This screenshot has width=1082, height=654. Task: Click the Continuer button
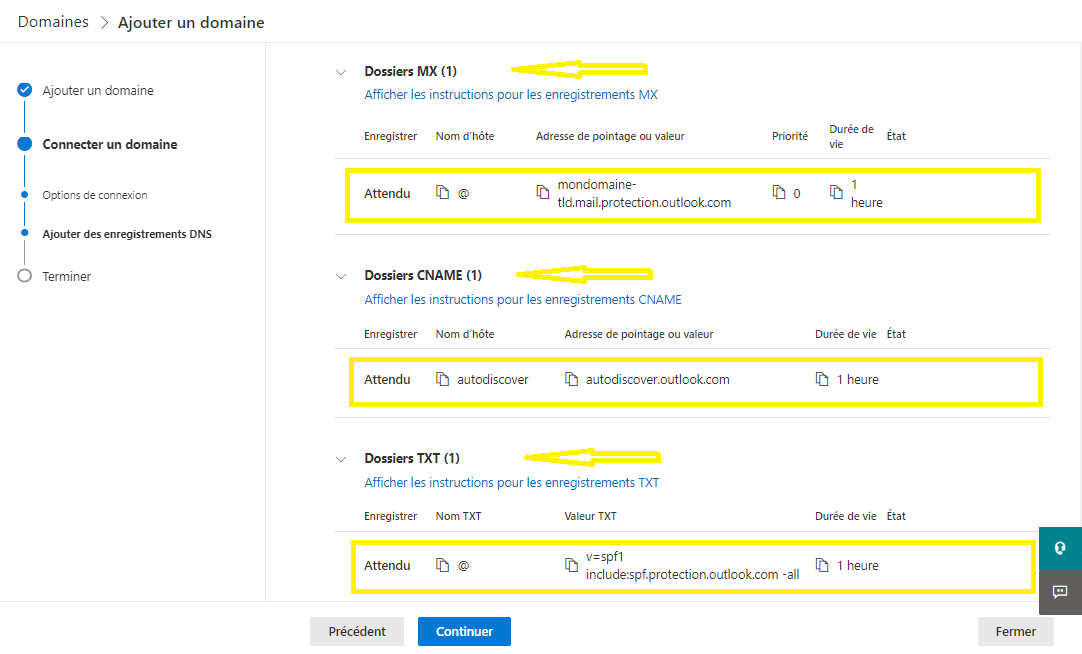(x=464, y=631)
